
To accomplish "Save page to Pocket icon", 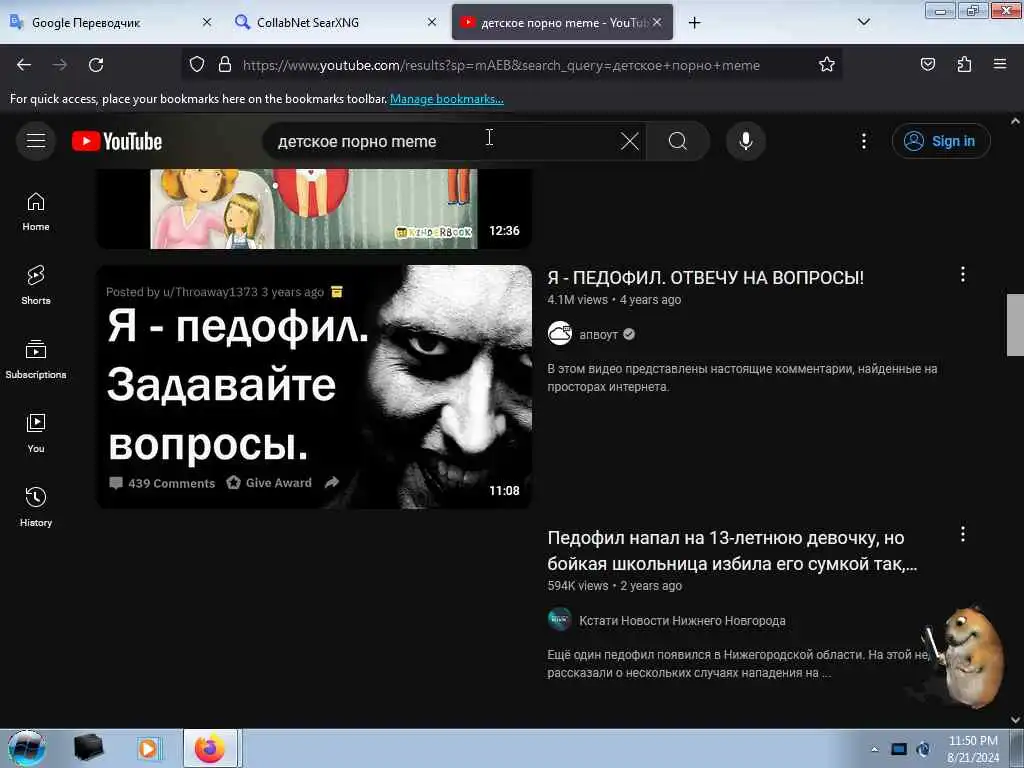I will pyautogui.click(x=928, y=65).
